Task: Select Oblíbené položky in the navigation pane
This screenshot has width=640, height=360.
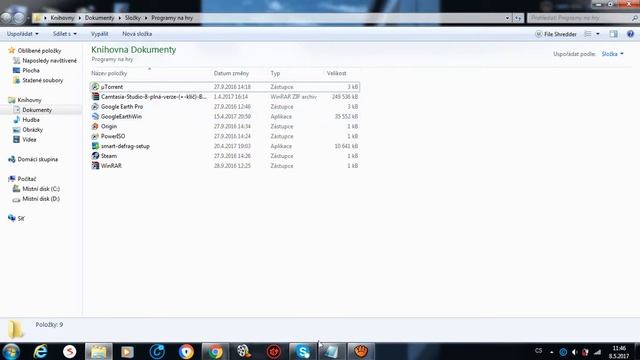Action: click(x=39, y=51)
